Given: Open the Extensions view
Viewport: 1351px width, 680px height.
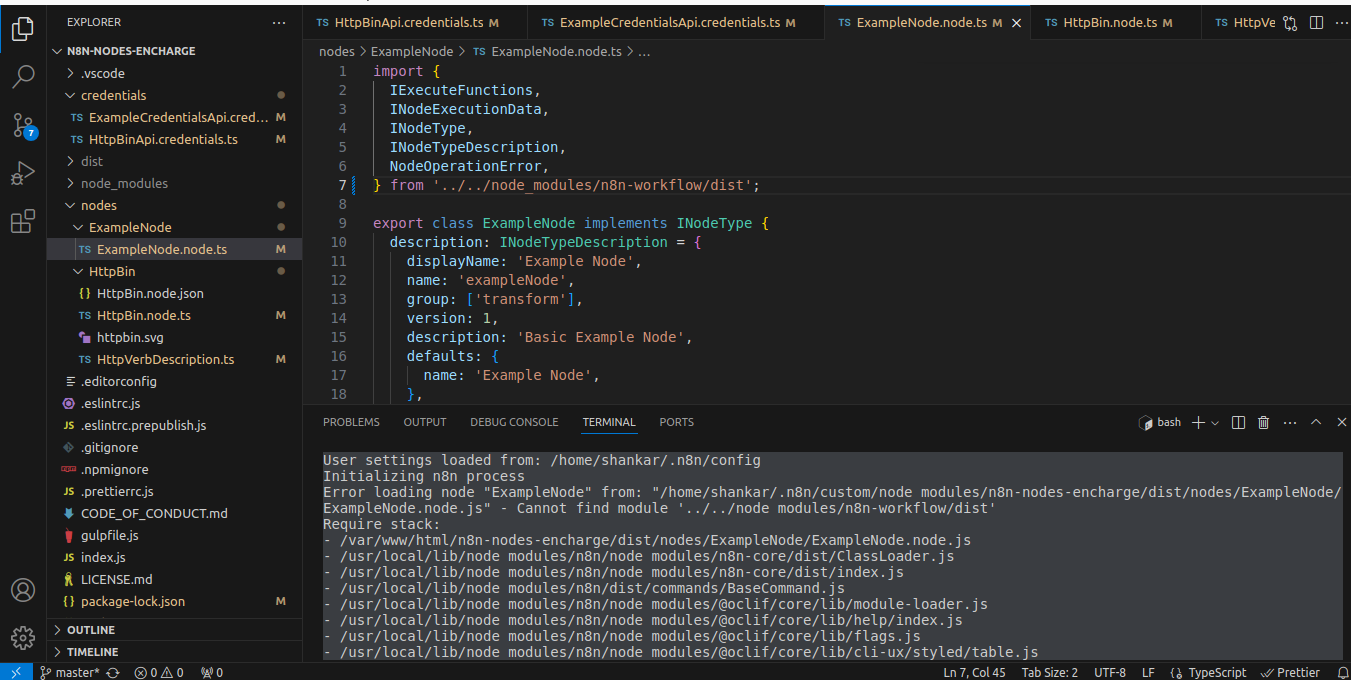Looking at the screenshot, I should point(23,222).
